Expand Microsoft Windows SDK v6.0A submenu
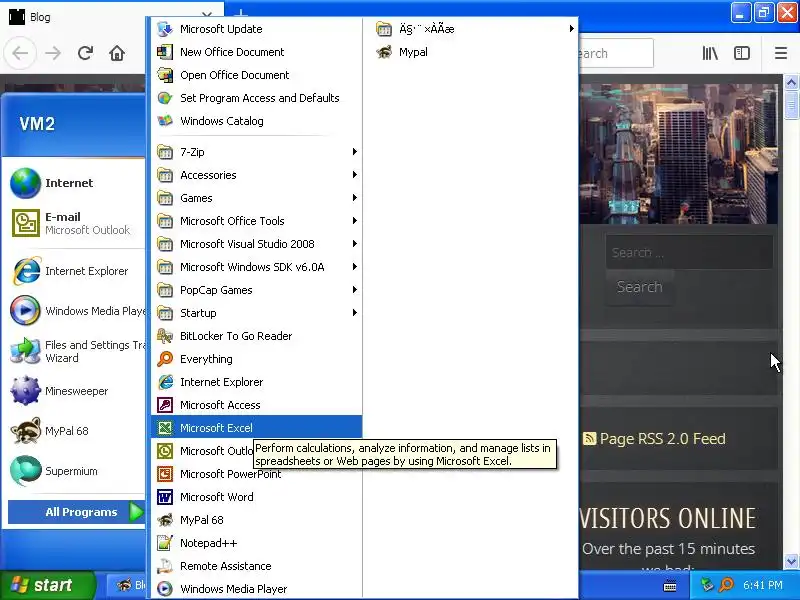 [256, 266]
